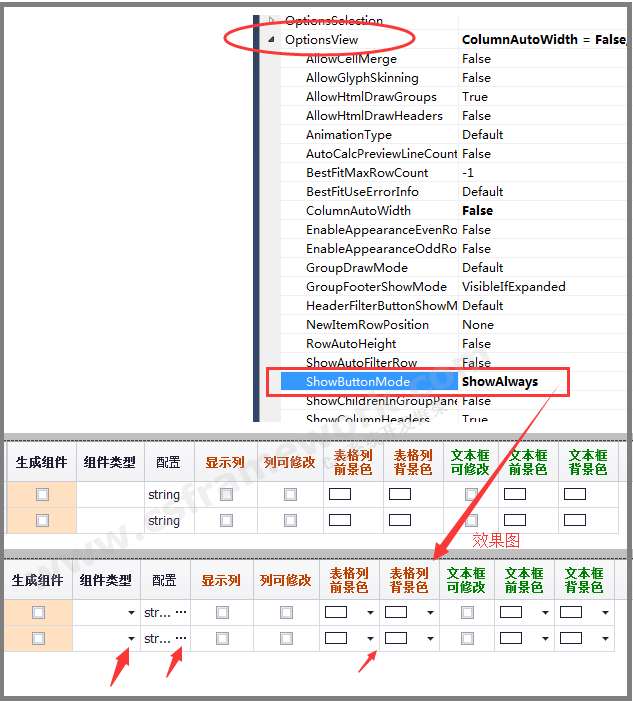Screen dimensions: 633x702
Task: Click 表格列背景色 color swatch, first row, upper grid
Action: click(399, 494)
